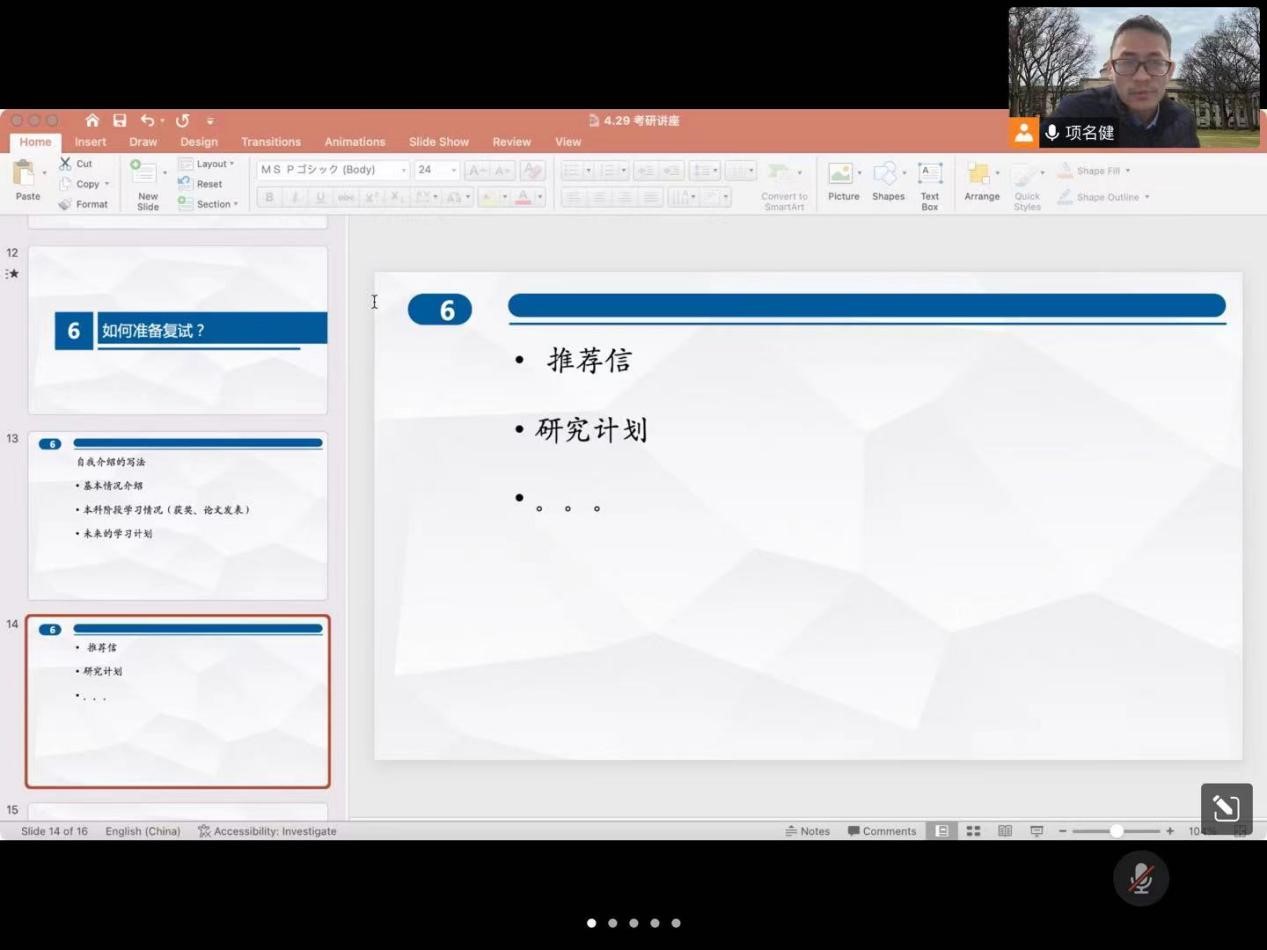This screenshot has width=1267, height=950.
Task: Select slide 13 thumbnail
Action: (x=178, y=515)
